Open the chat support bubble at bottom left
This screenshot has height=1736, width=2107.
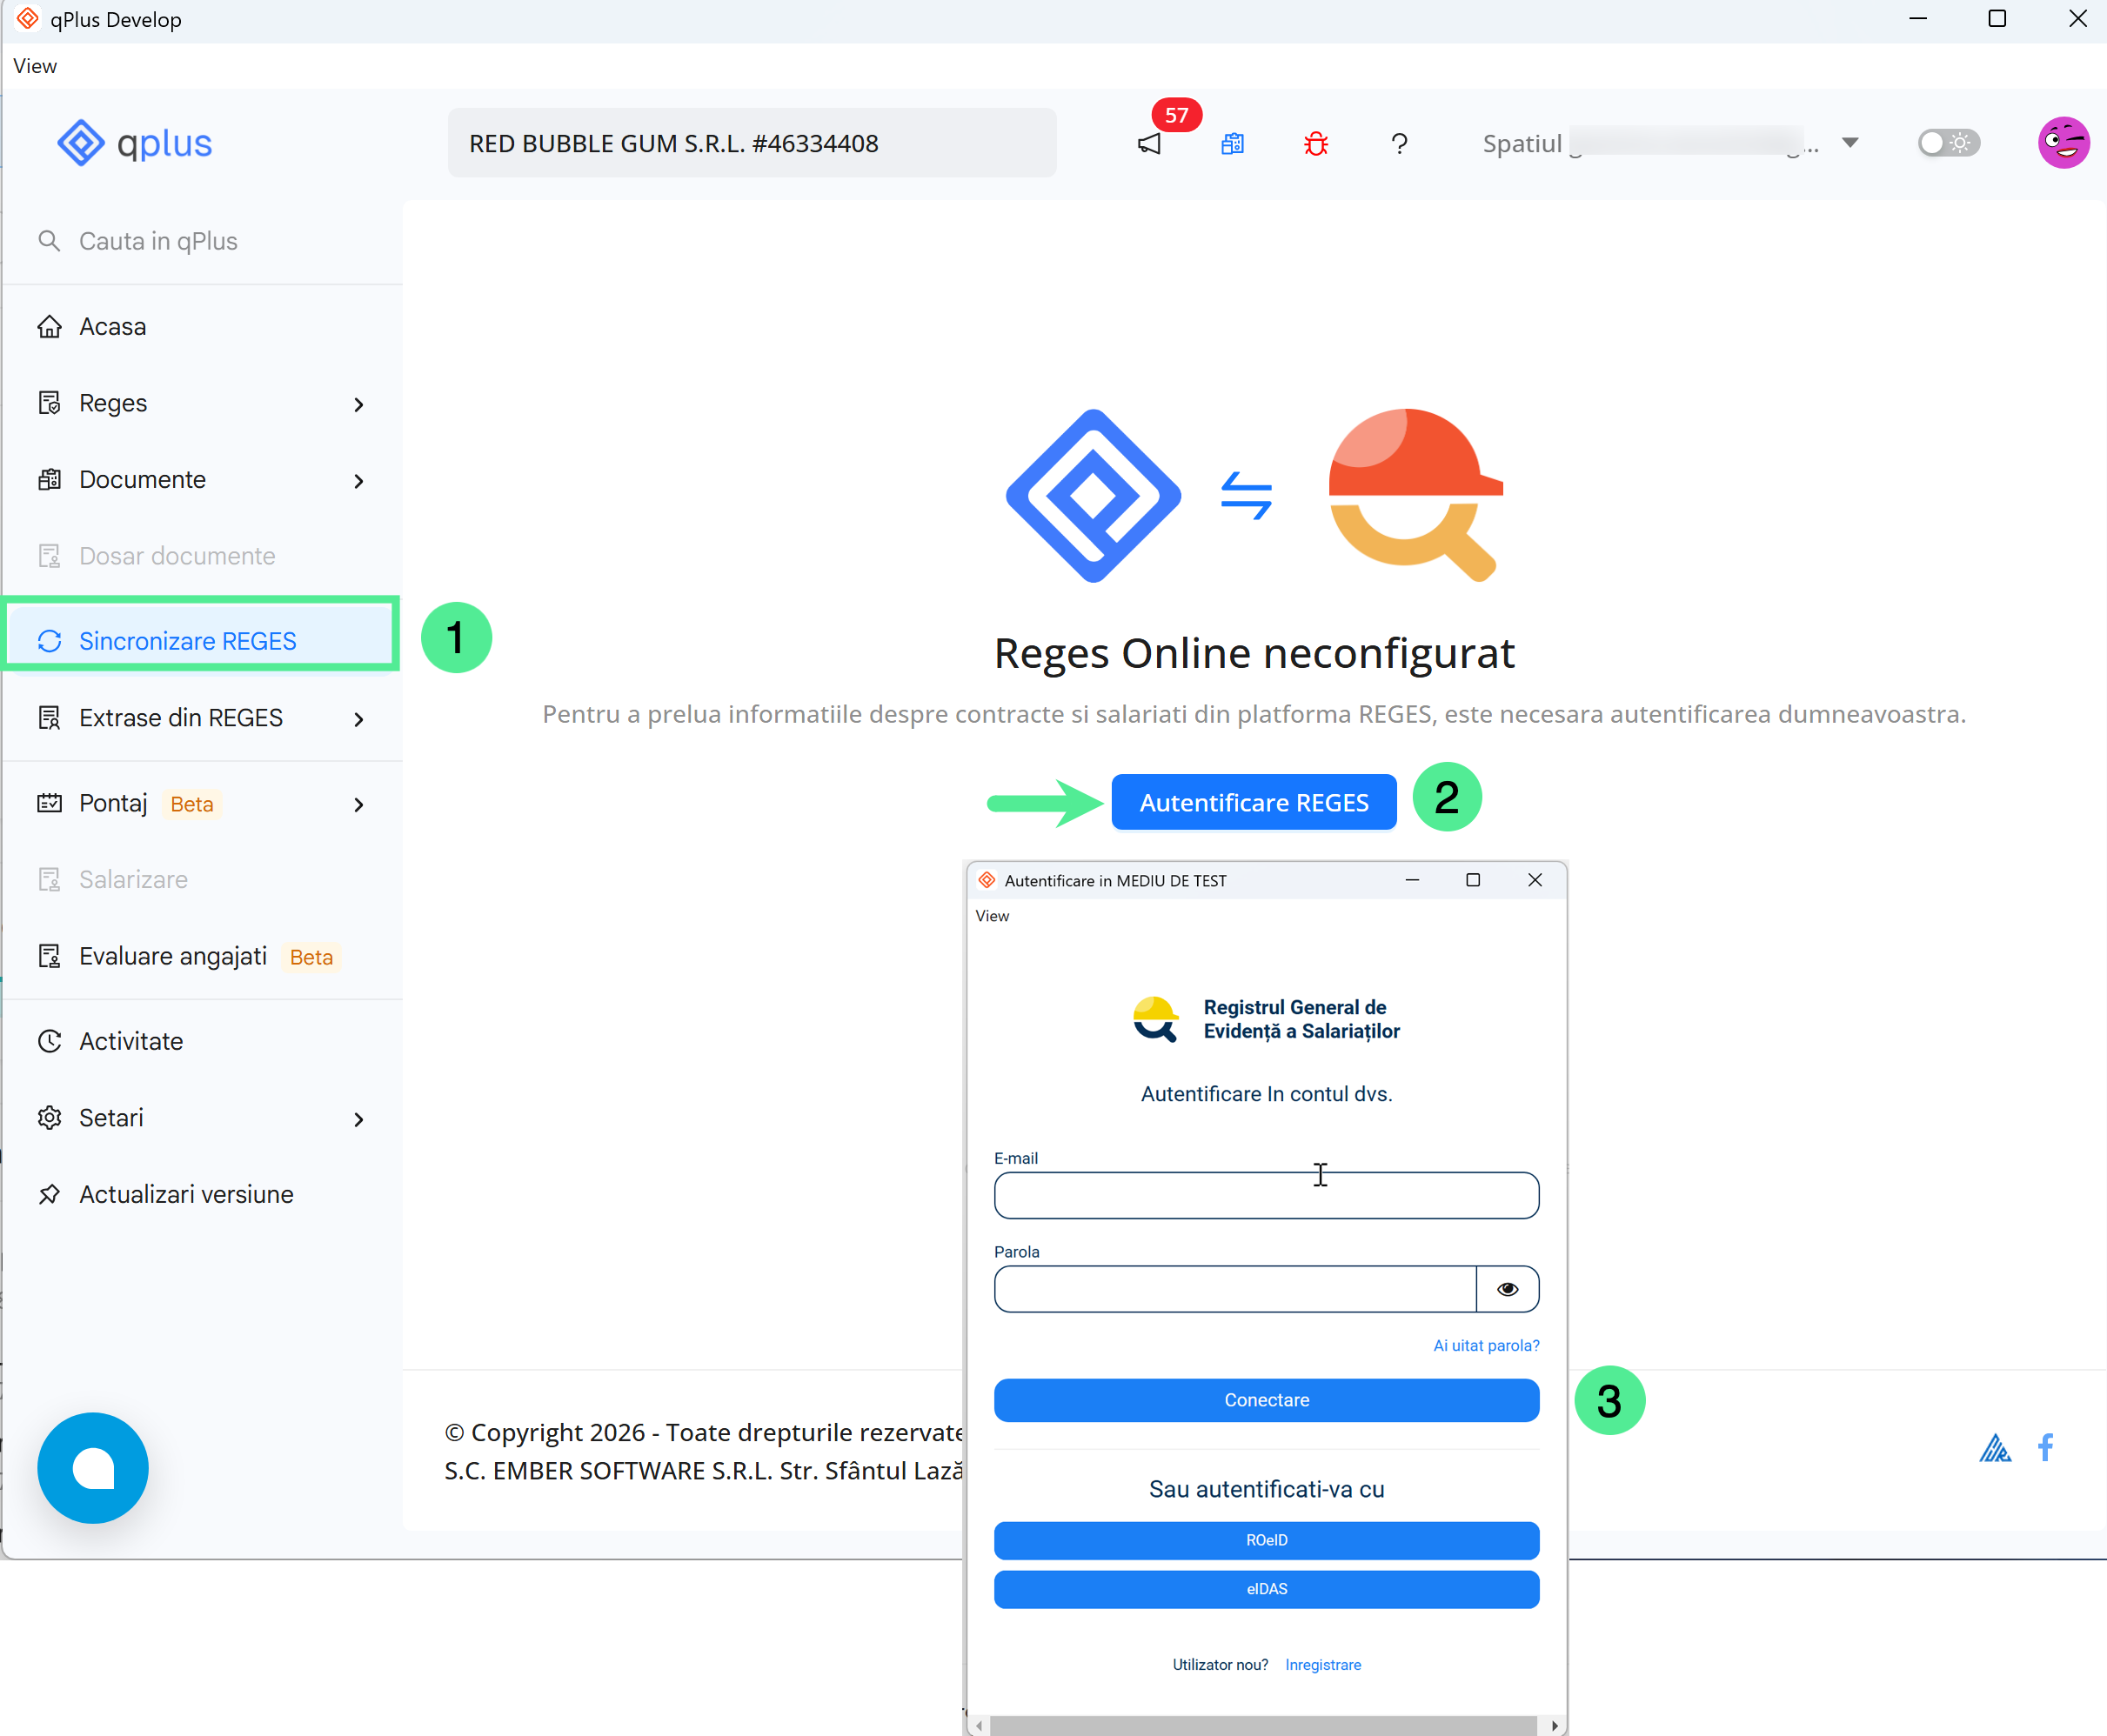[x=92, y=1467]
